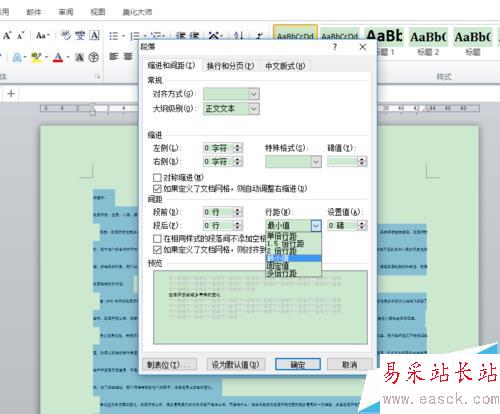
Task: Open the 美化大师 ribbon tab
Action: tap(137, 12)
